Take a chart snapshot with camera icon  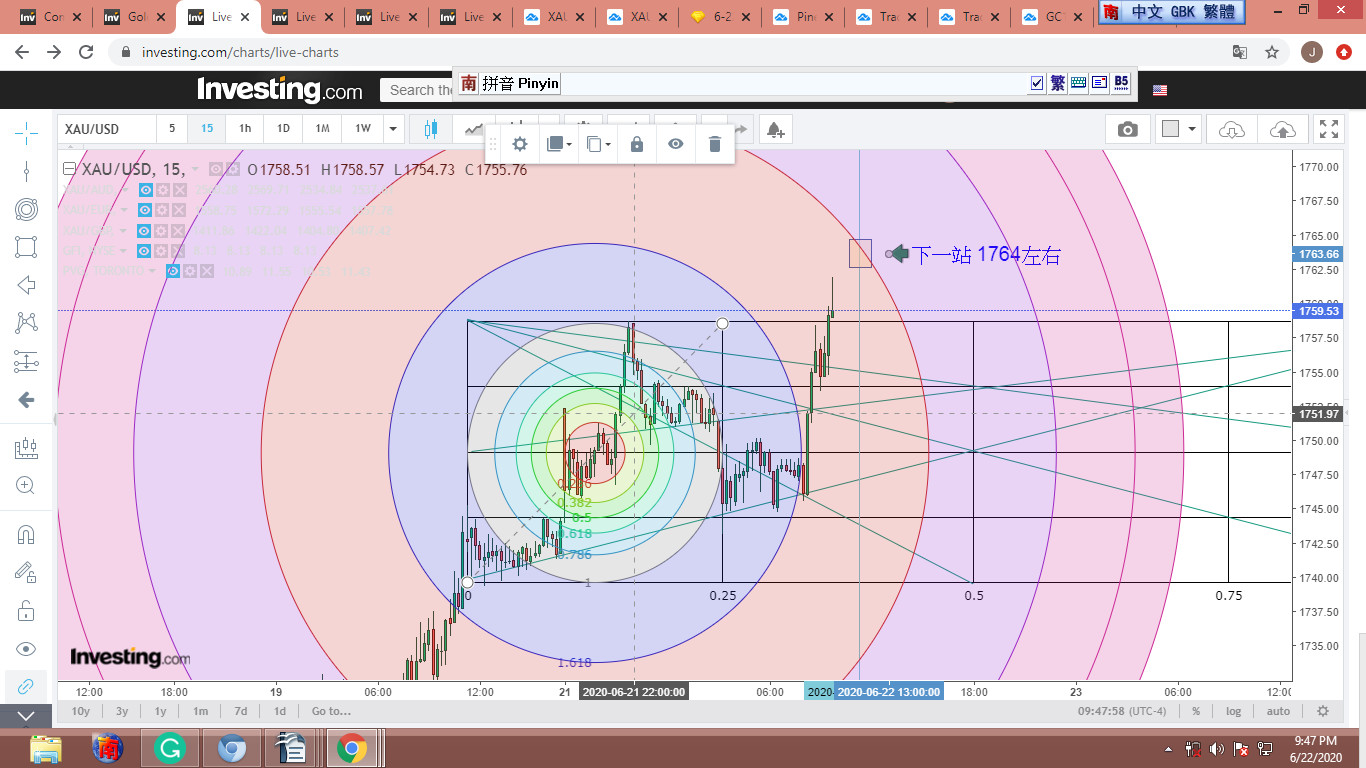pyautogui.click(x=1128, y=129)
